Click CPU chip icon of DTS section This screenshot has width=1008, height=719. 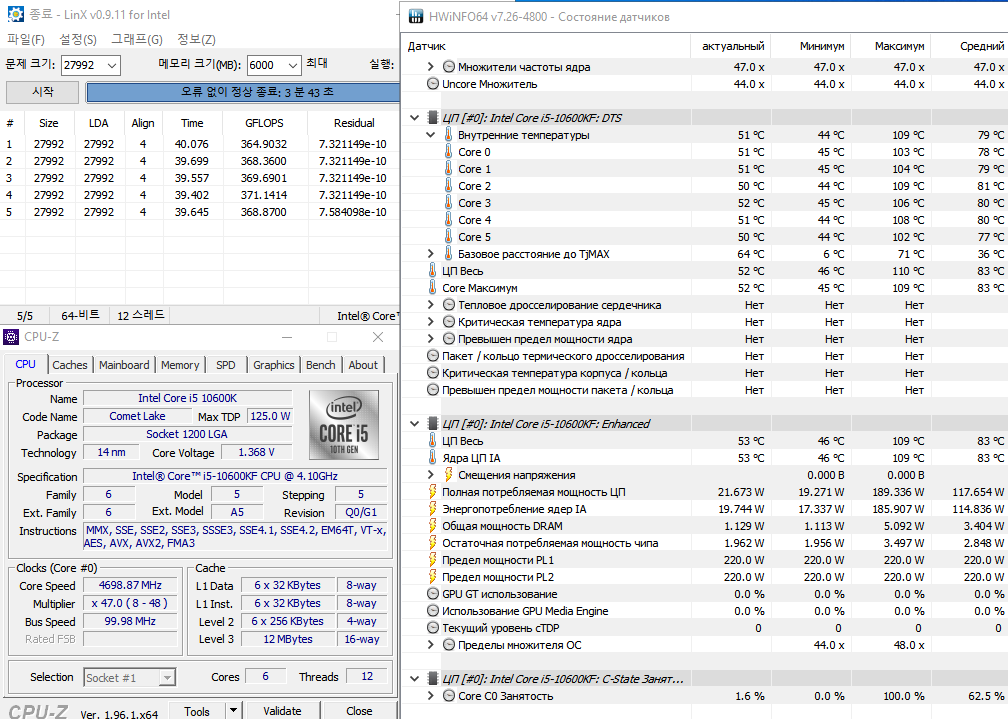click(432, 118)
